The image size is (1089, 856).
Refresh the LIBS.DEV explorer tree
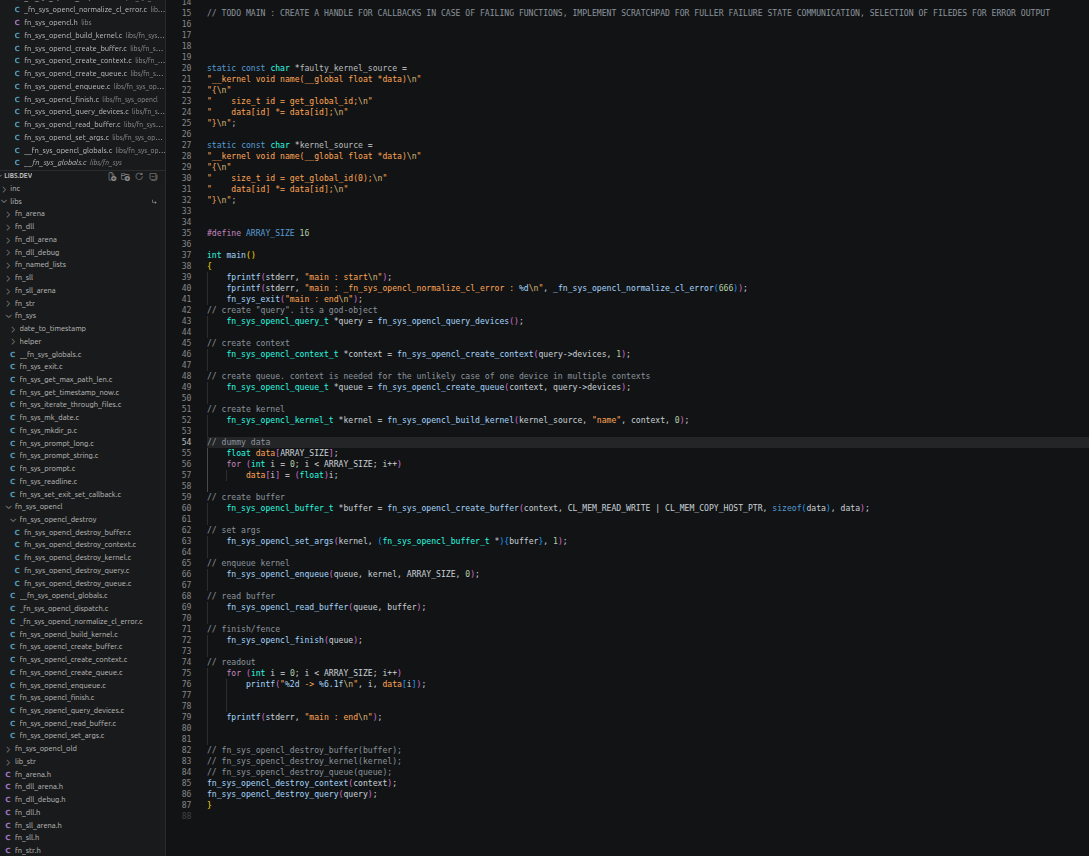click(x=140, y=176)
